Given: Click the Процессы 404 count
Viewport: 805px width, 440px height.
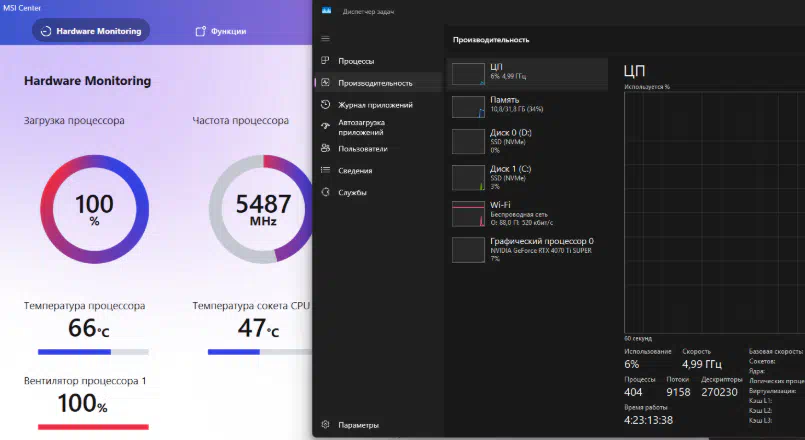Looking at the screenshot, I should [633, 392].
